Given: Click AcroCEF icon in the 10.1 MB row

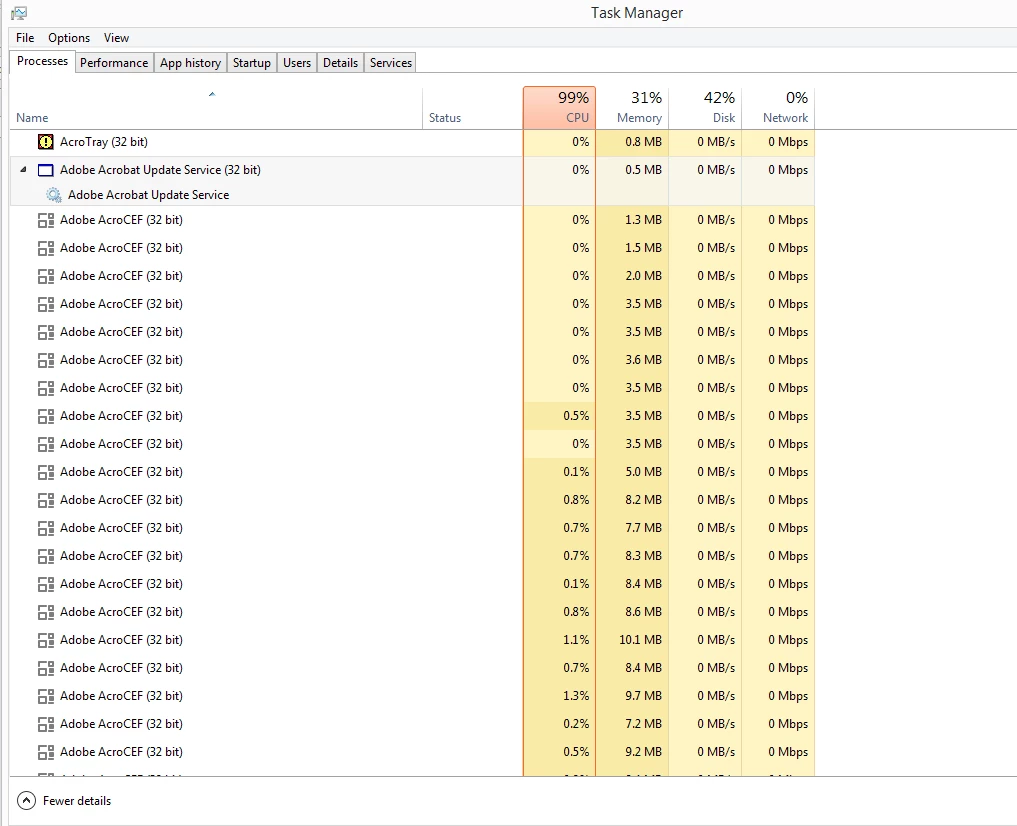Looking at the screenshot, I should point(45,640).
